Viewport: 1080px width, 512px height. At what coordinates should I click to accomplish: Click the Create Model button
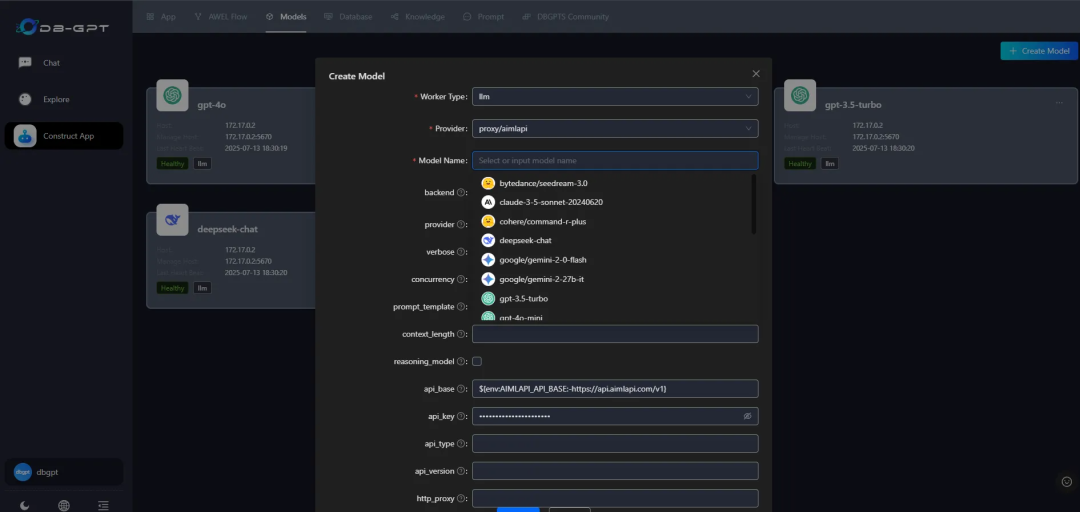click(x=1039, y=51)
